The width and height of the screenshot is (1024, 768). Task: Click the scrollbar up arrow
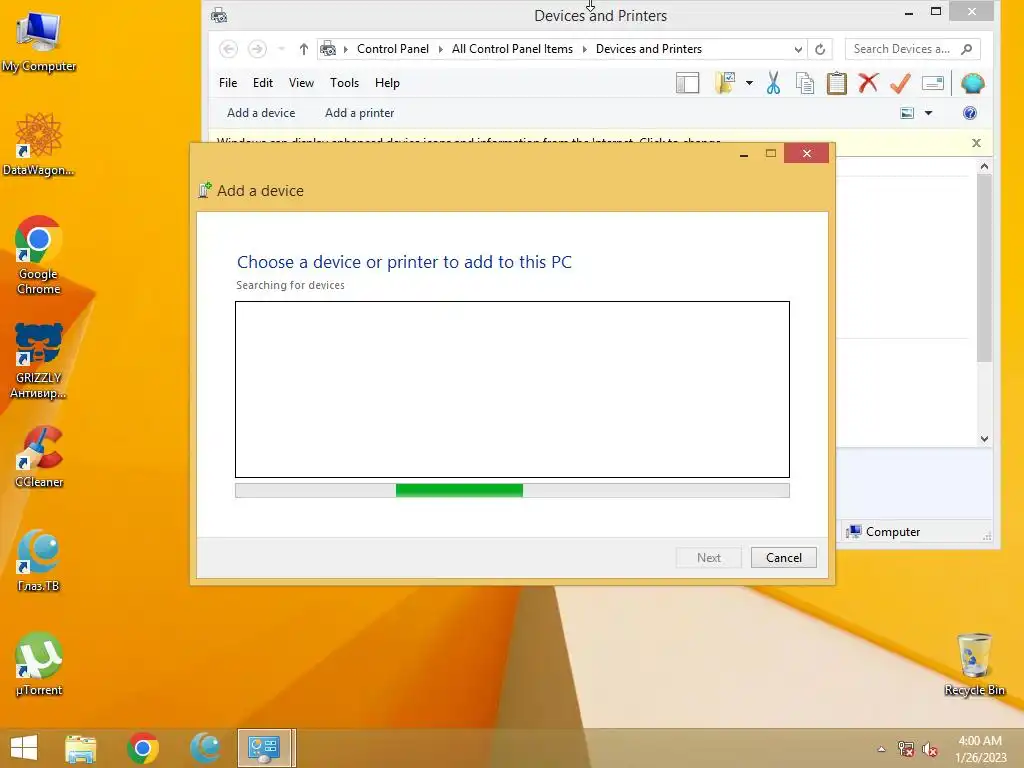(x=984, y=167)
